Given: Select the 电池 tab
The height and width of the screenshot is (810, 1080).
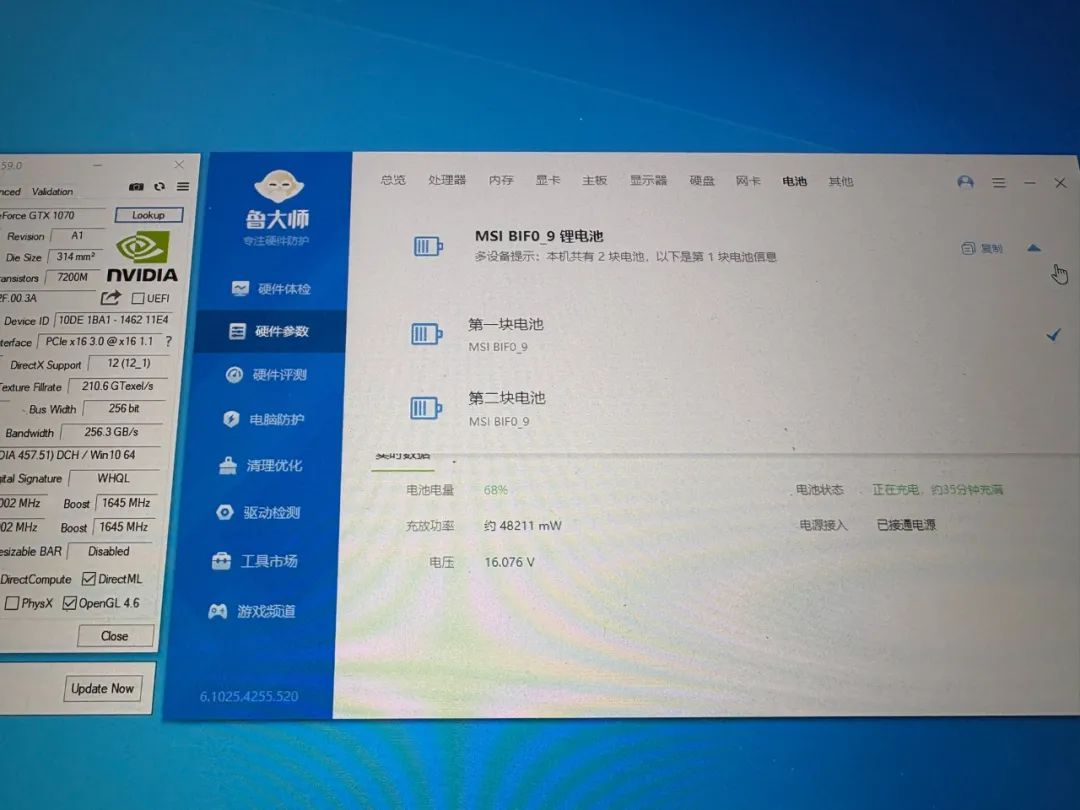Looking at the screenshot, I should point(794,181).
